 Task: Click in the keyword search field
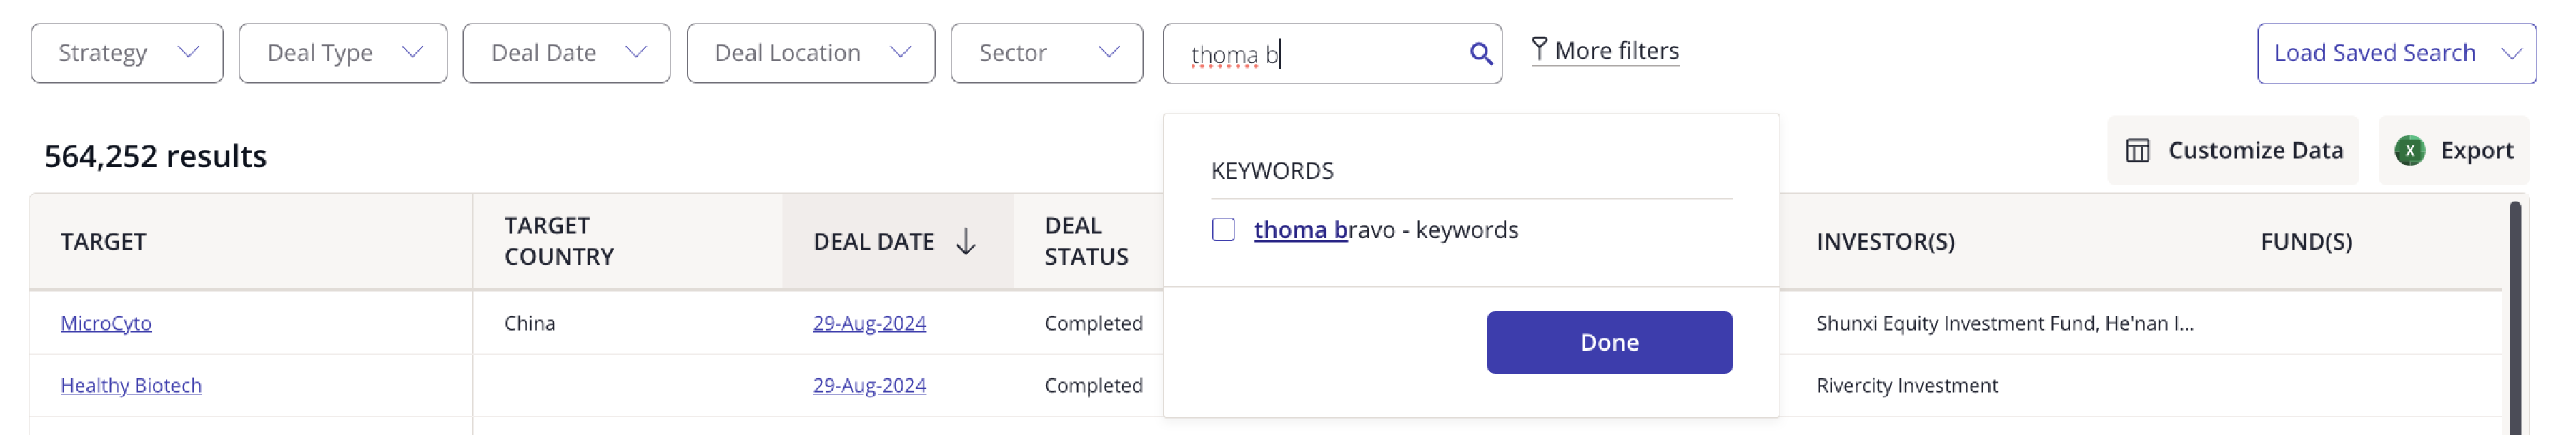1320,54
